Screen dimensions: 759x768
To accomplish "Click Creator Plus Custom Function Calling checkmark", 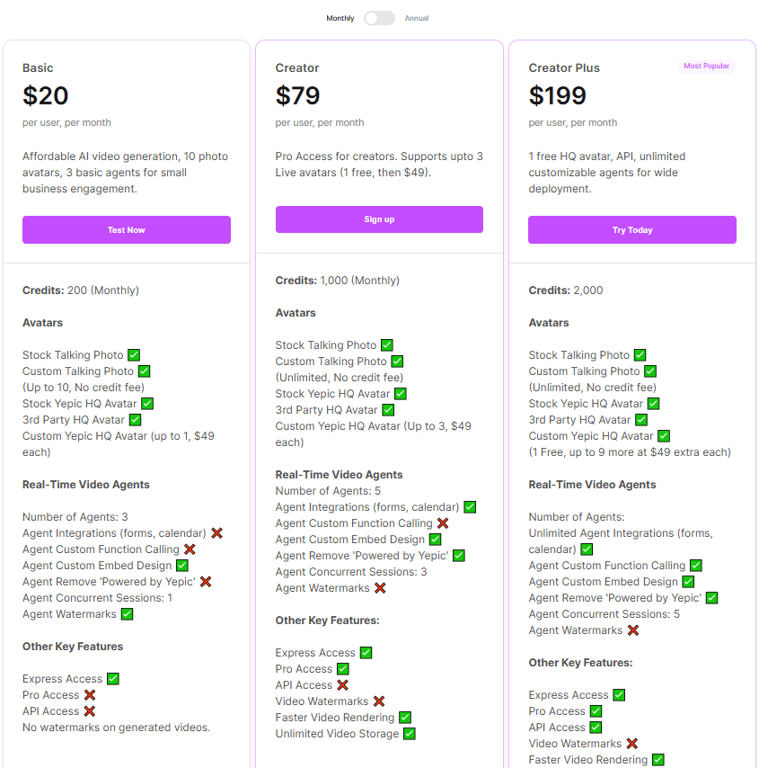I will coord(696,565).
